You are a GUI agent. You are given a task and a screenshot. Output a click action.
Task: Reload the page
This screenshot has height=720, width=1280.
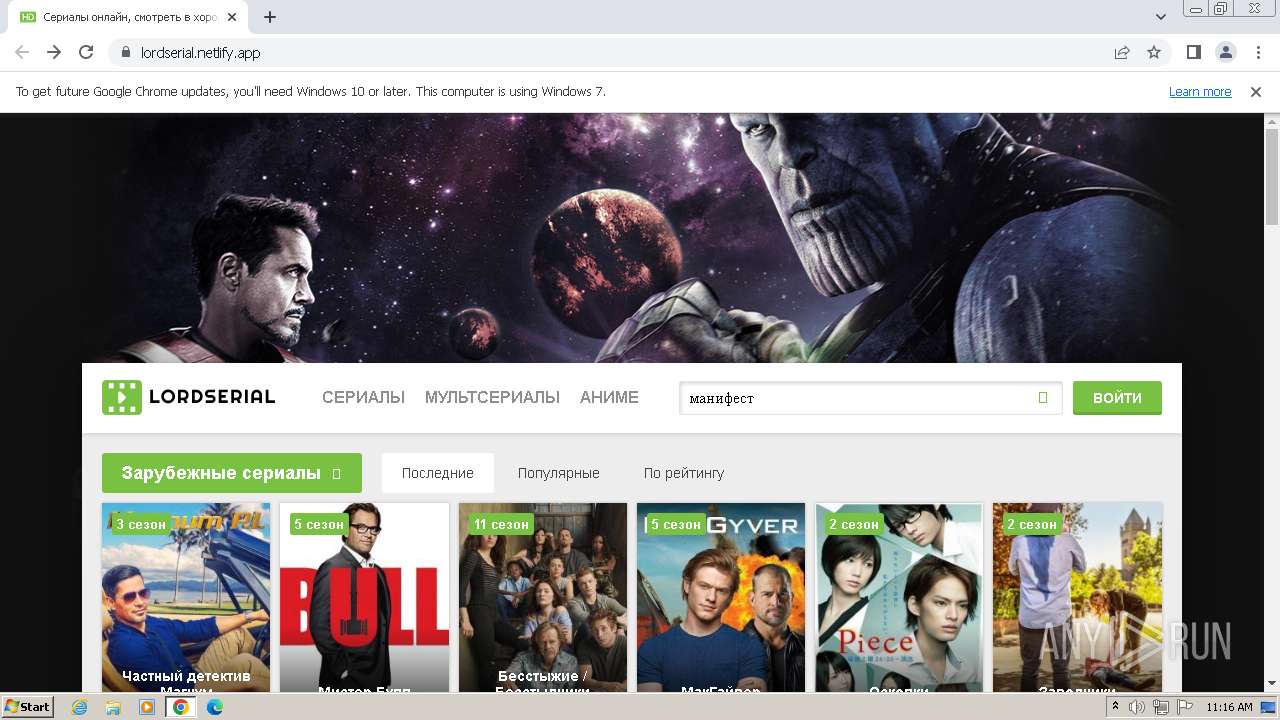pyautogui.click(x=86, y=52)
